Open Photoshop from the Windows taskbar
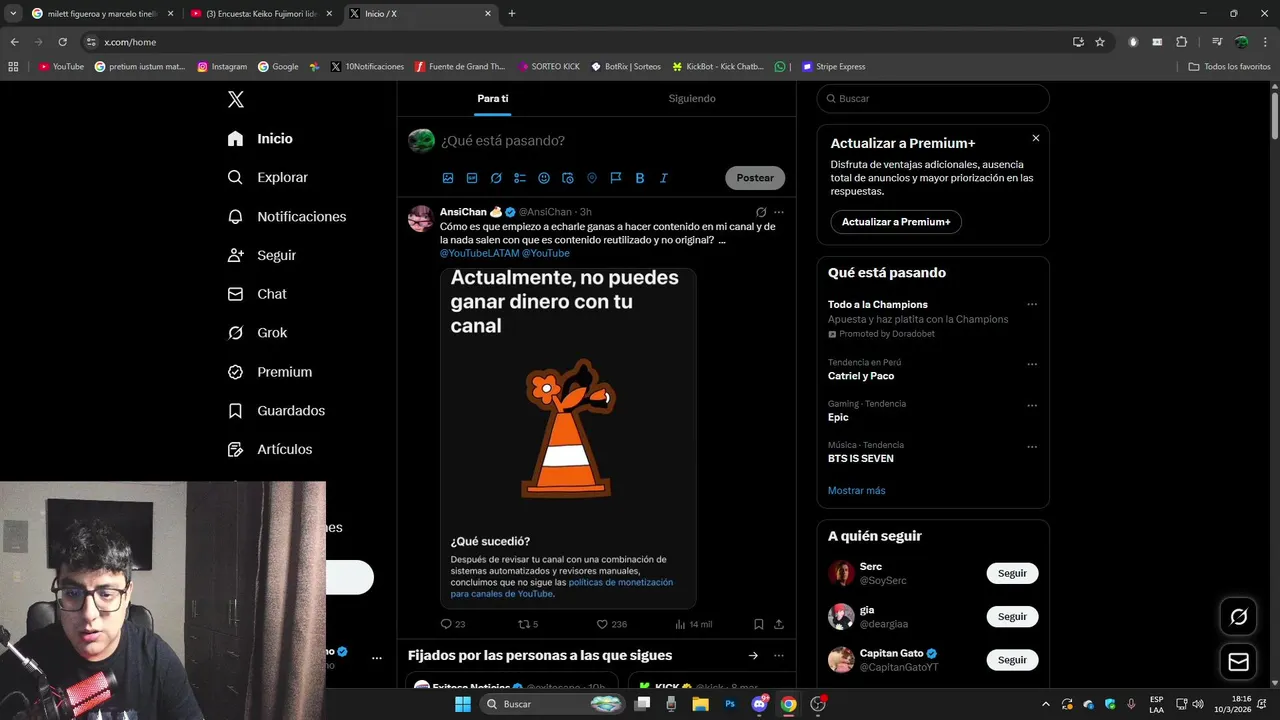The image size is (1280, 720). (730, 704)
